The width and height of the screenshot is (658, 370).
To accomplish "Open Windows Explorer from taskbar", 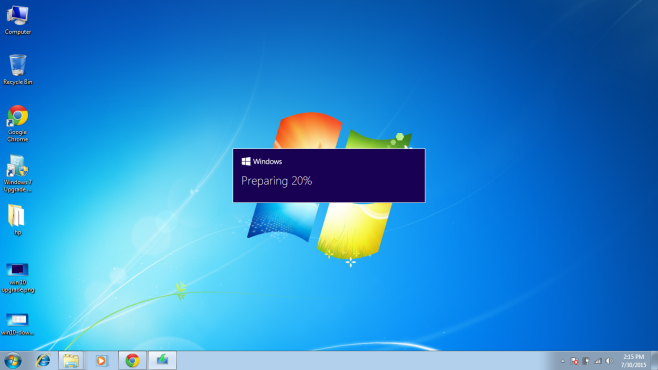I will click(x=71, y=360).
